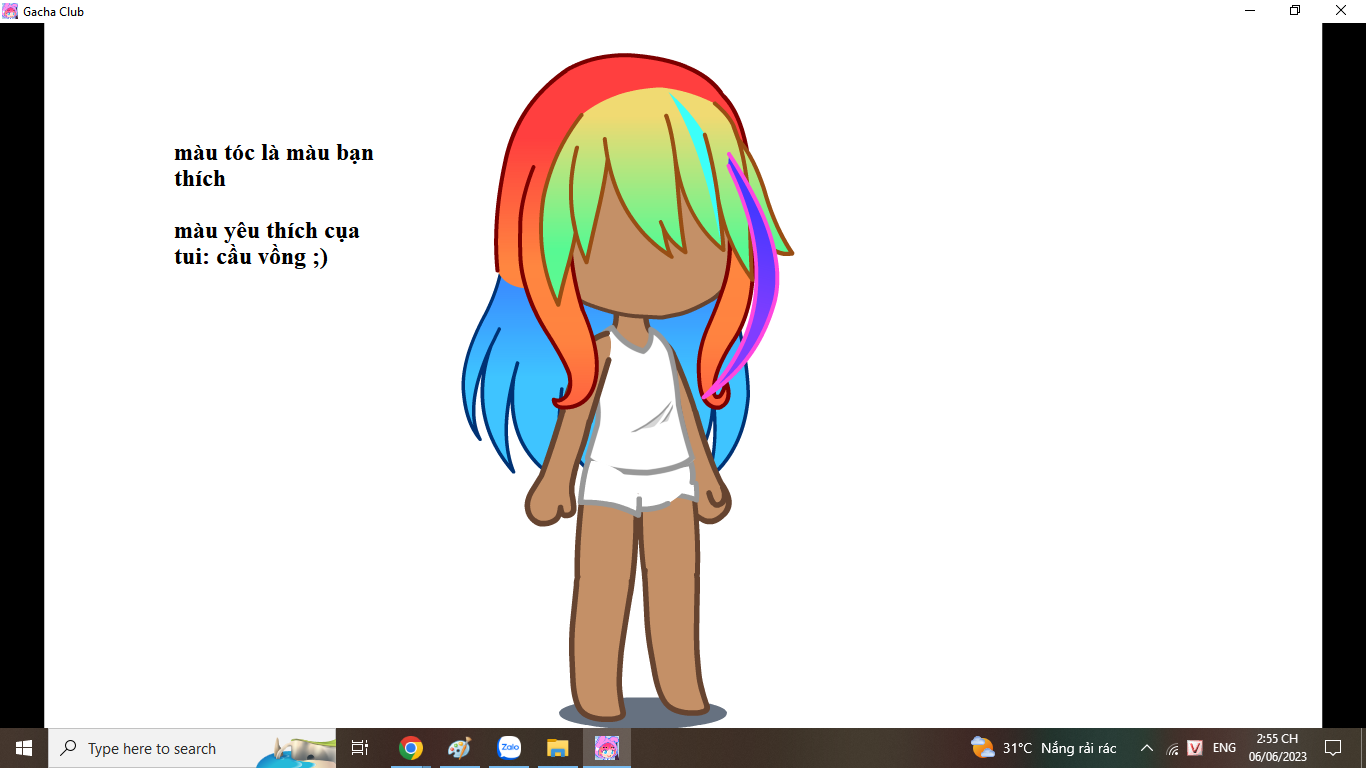Switch the ENG input language indicator

click(1224, 748)
